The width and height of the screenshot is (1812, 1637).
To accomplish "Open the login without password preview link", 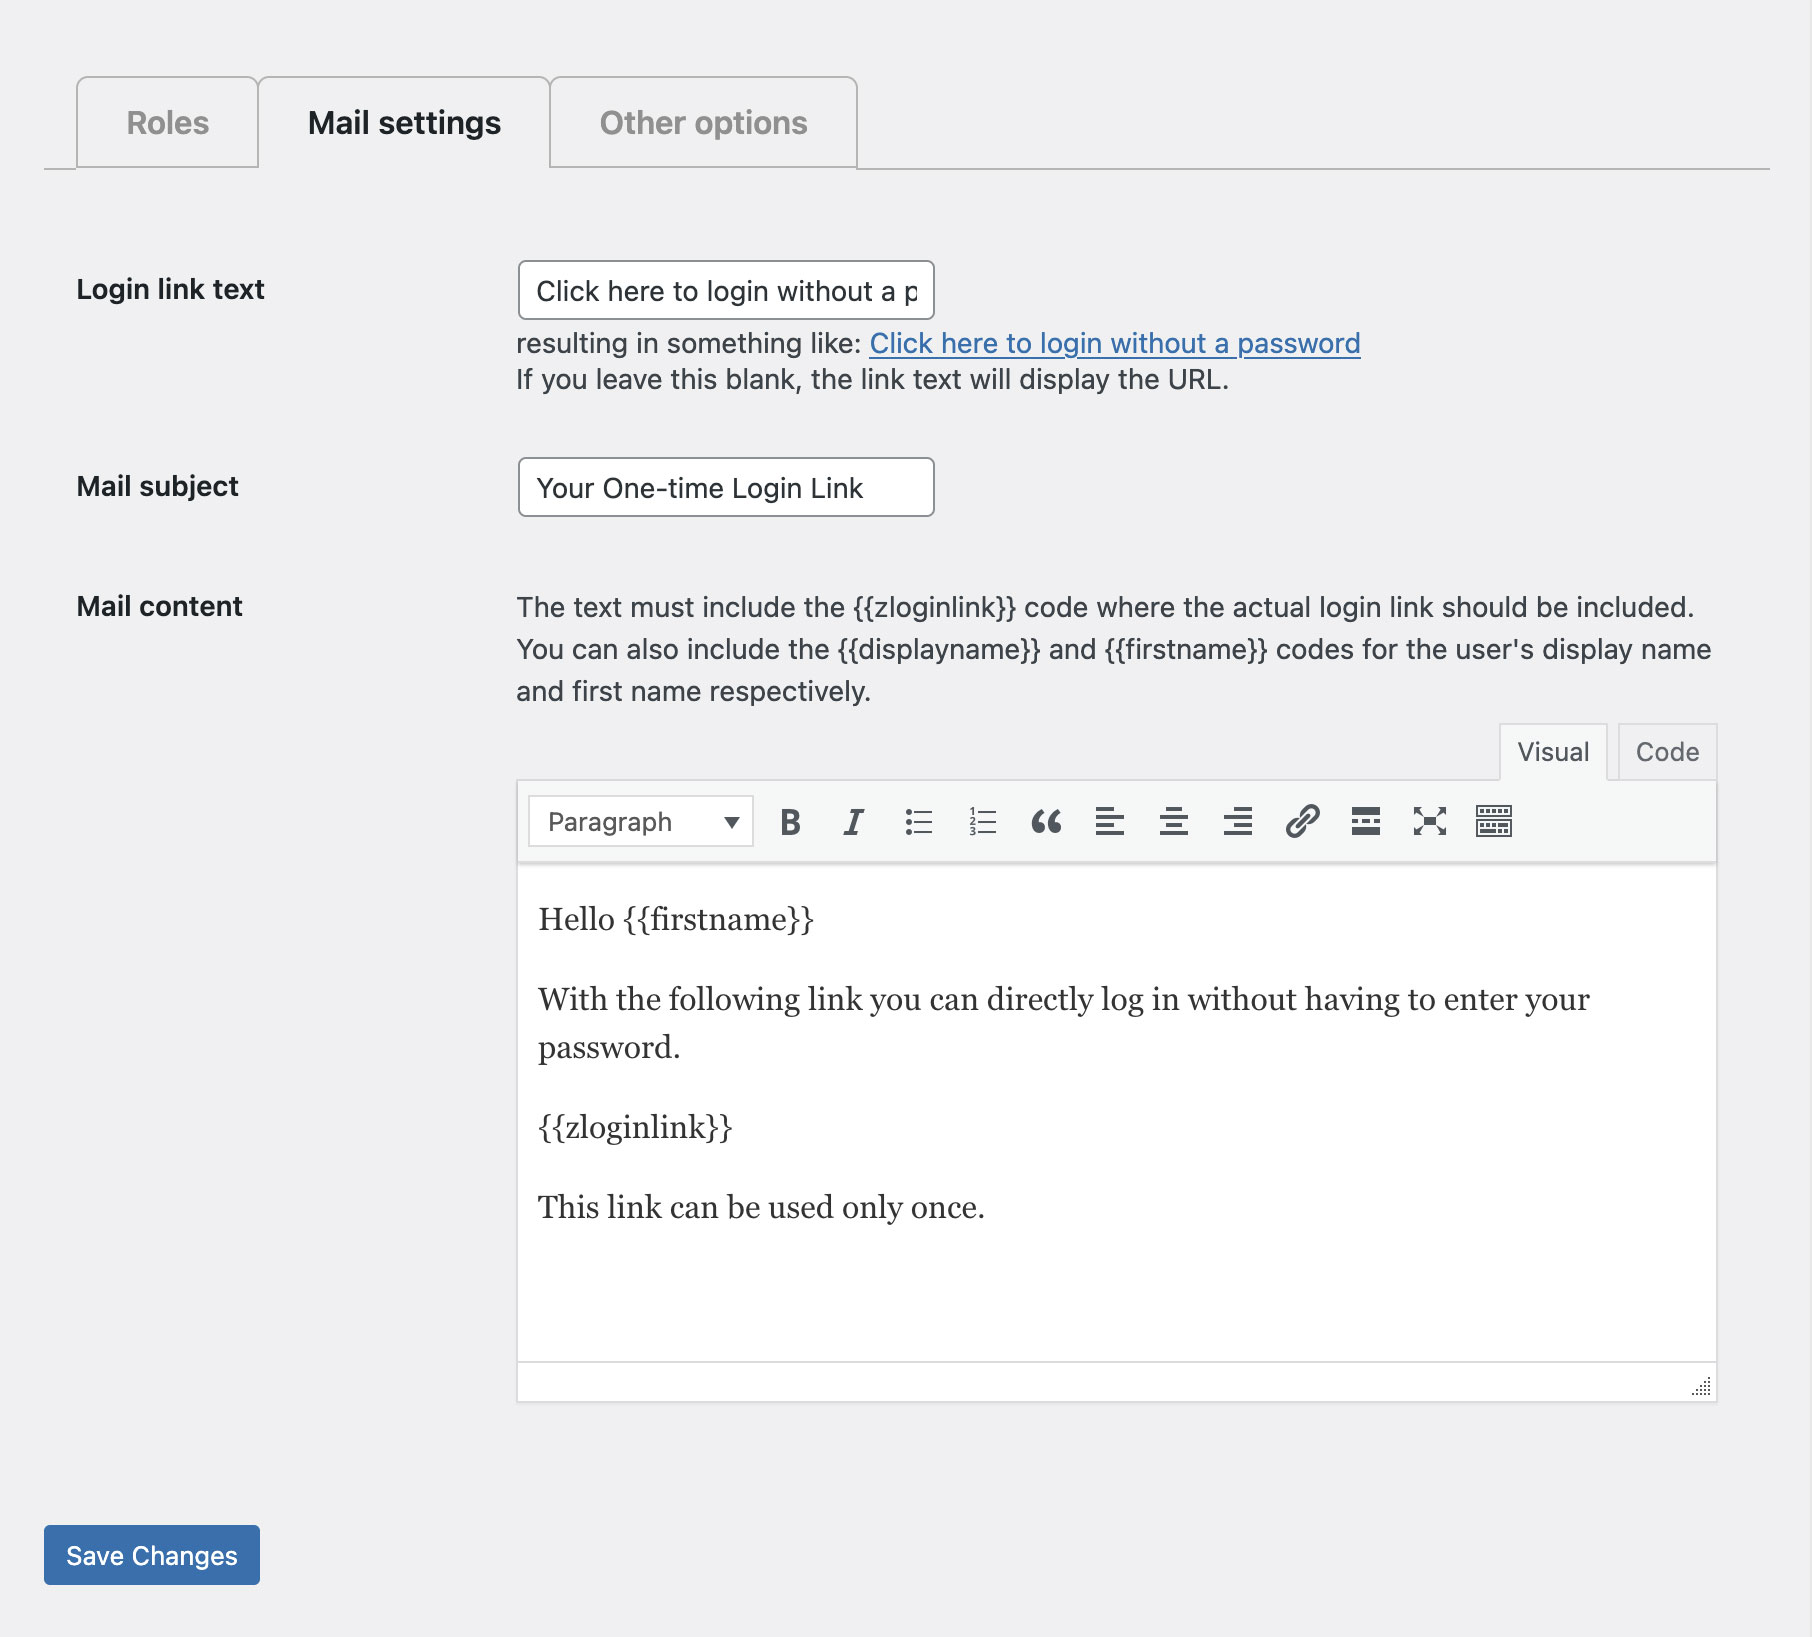I will [x=1115, y=343].
